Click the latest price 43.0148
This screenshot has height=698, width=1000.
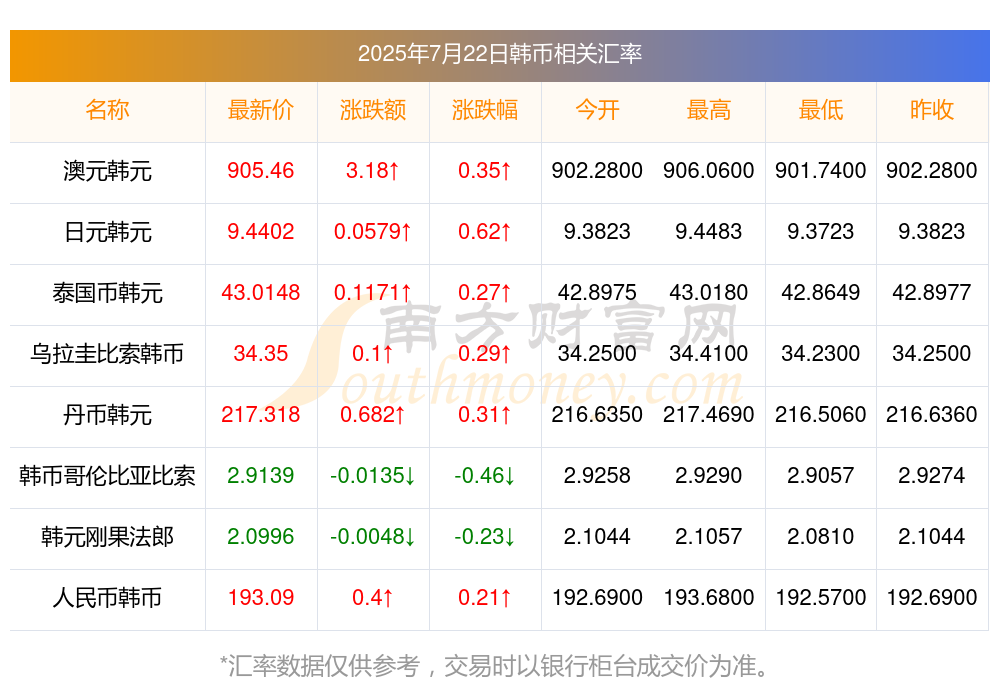(x=261, y=292)
